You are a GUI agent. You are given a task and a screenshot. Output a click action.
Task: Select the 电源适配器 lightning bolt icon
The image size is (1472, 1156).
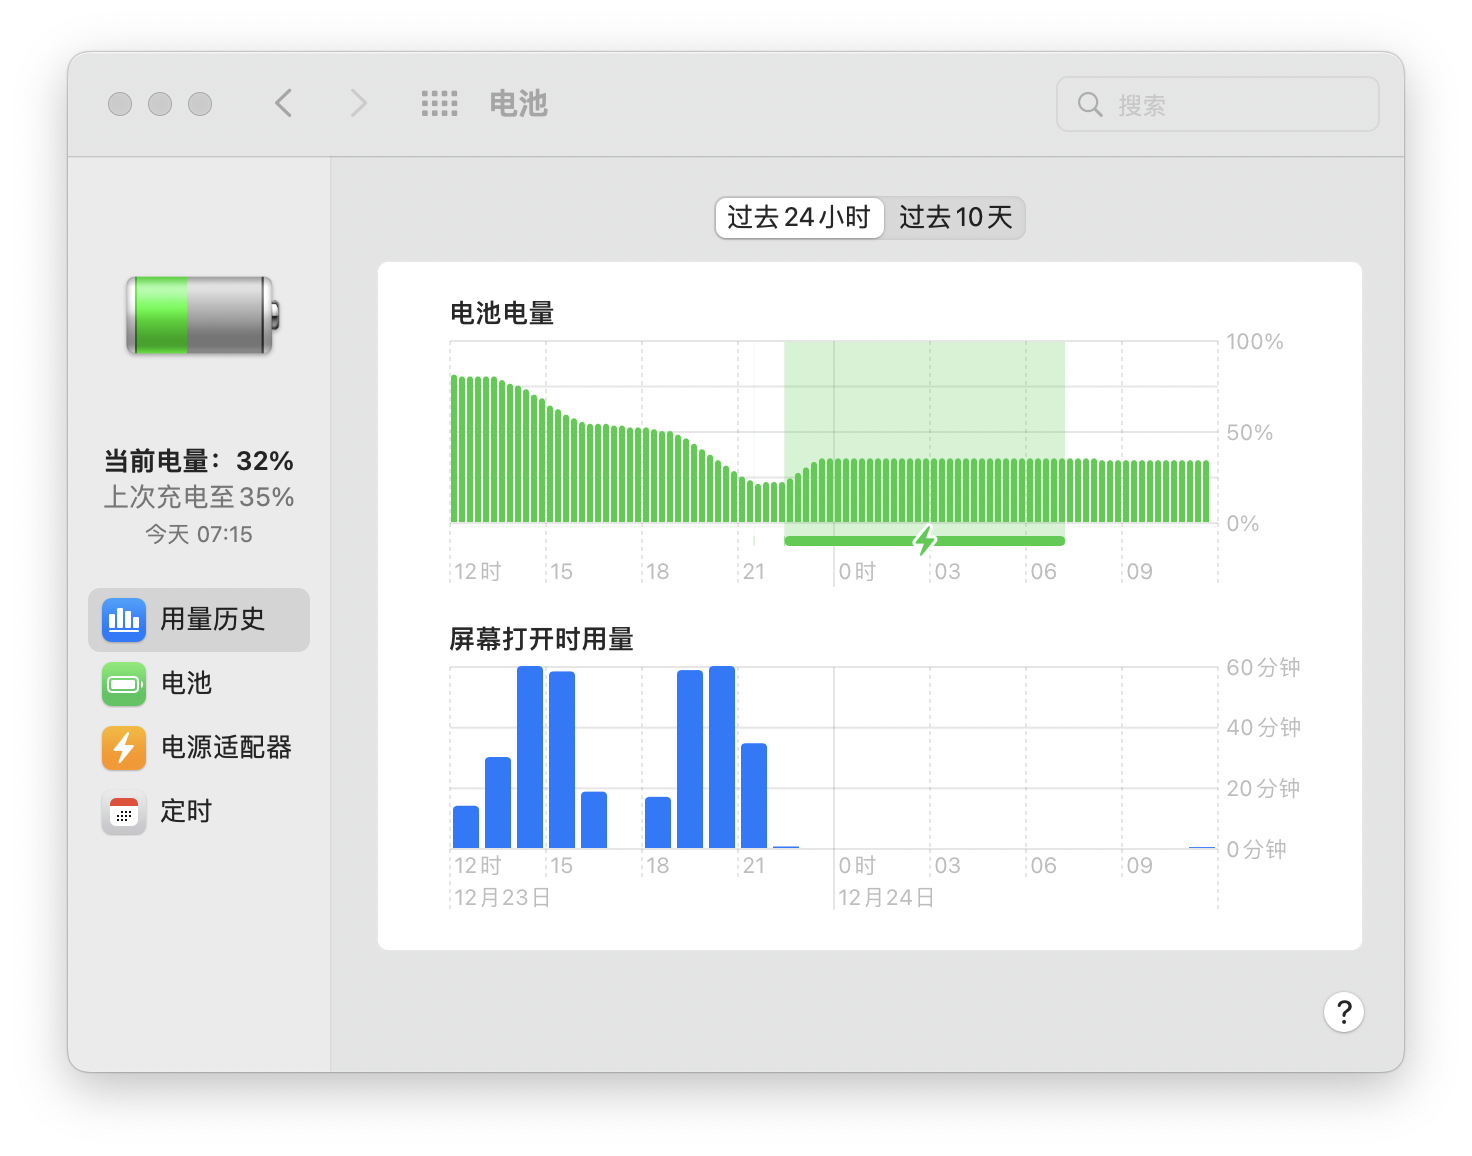[124, 748]
